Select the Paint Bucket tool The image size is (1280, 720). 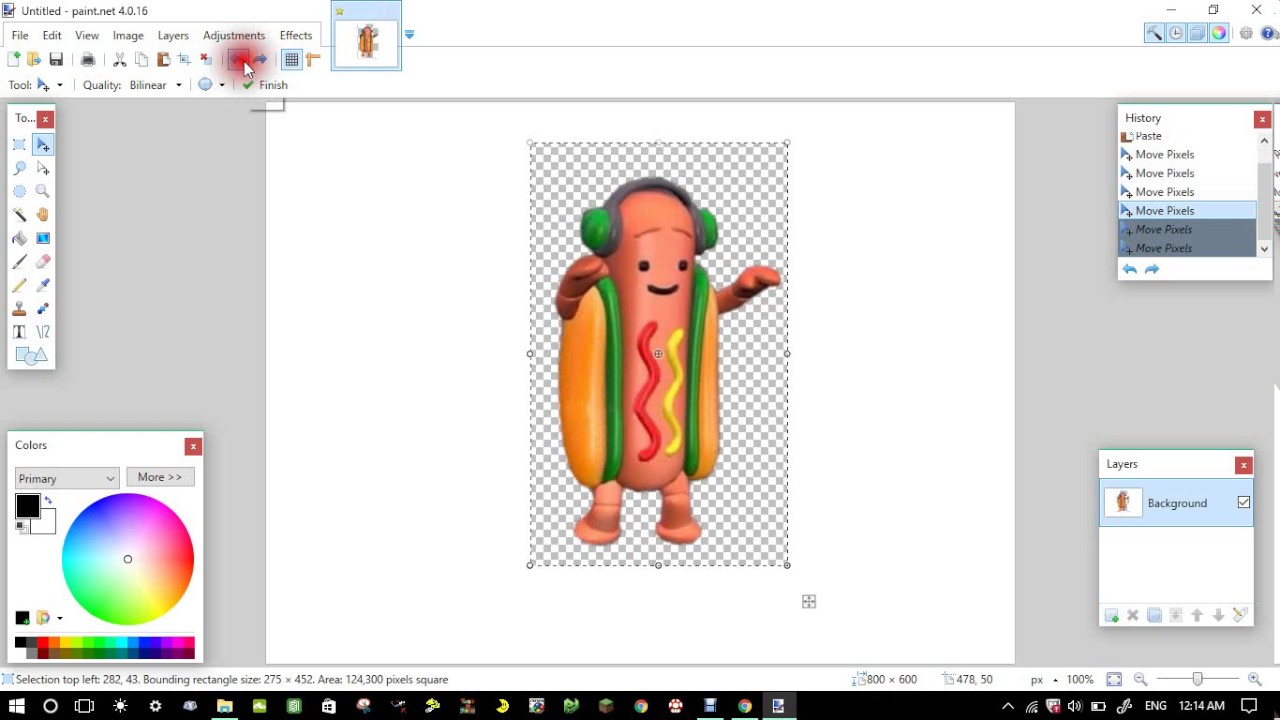coord(19,238)
